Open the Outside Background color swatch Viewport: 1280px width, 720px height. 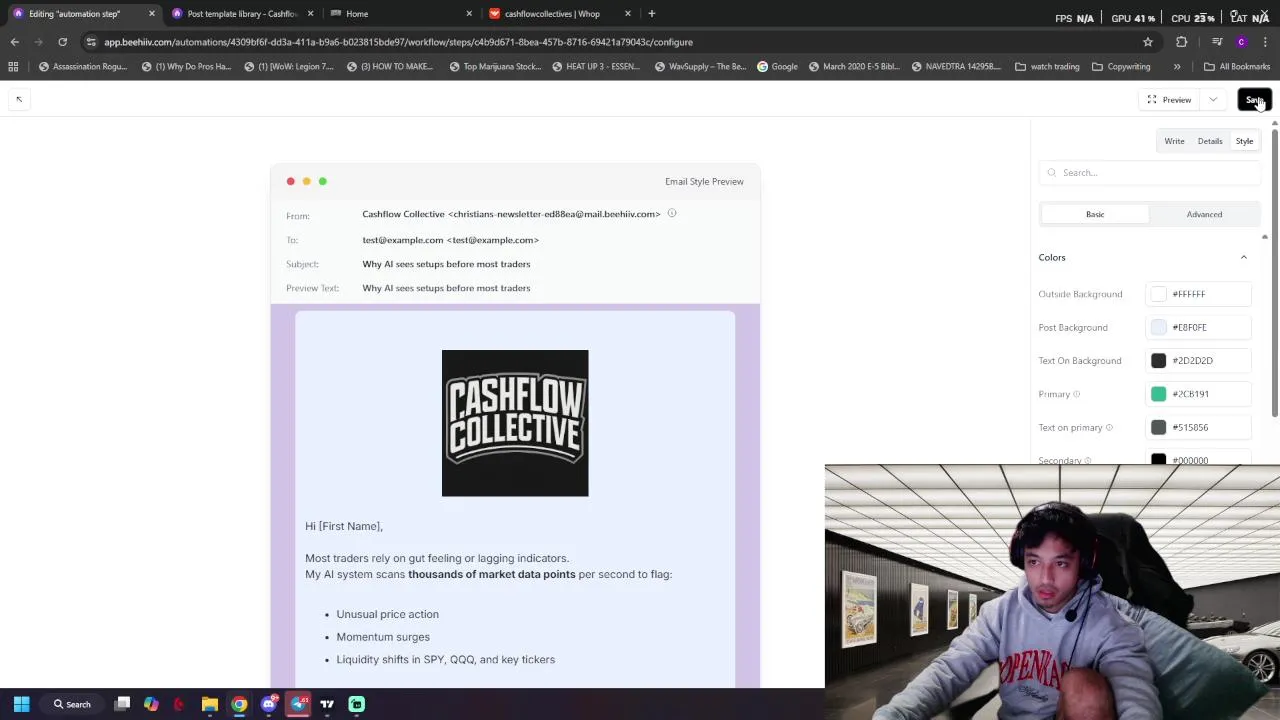point(1158,294)
